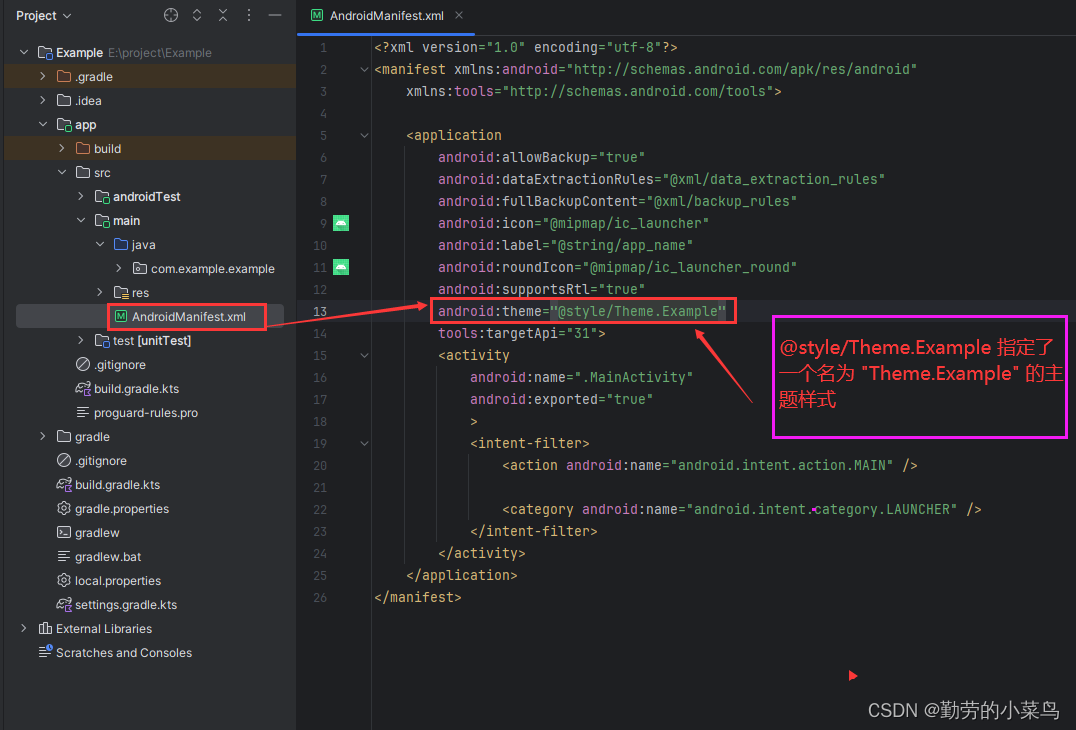The width and height of the screenshot is (1076, 730).
Task: Click the green manifest icon on the AndroidManifest.xml tab
Action: point(319,16)
